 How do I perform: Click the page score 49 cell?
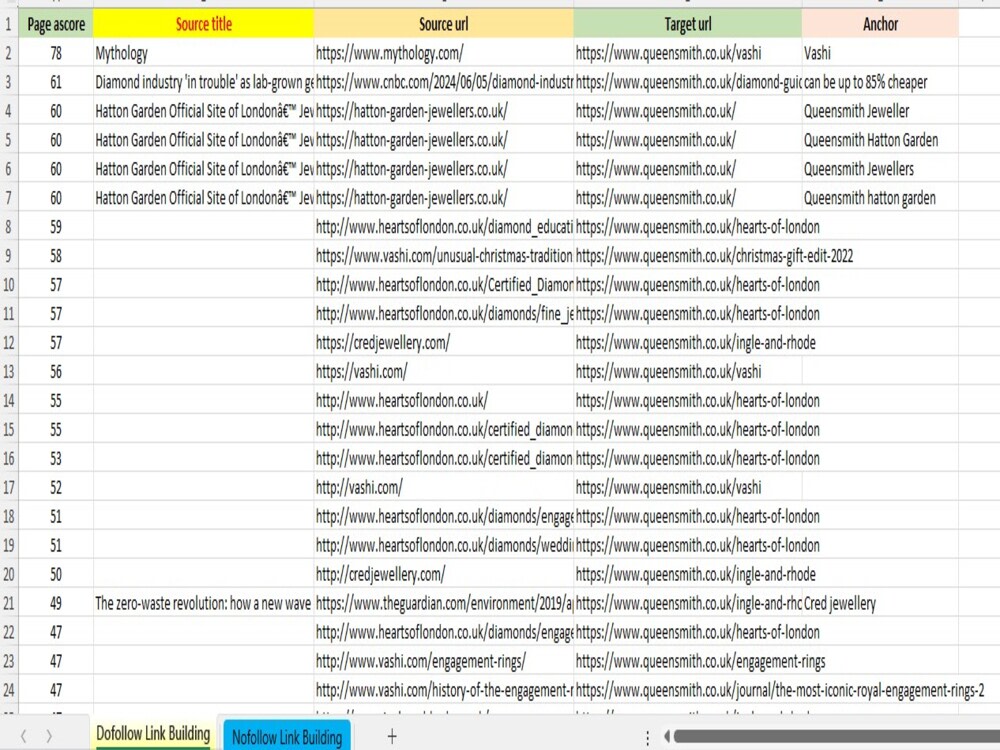56,603
